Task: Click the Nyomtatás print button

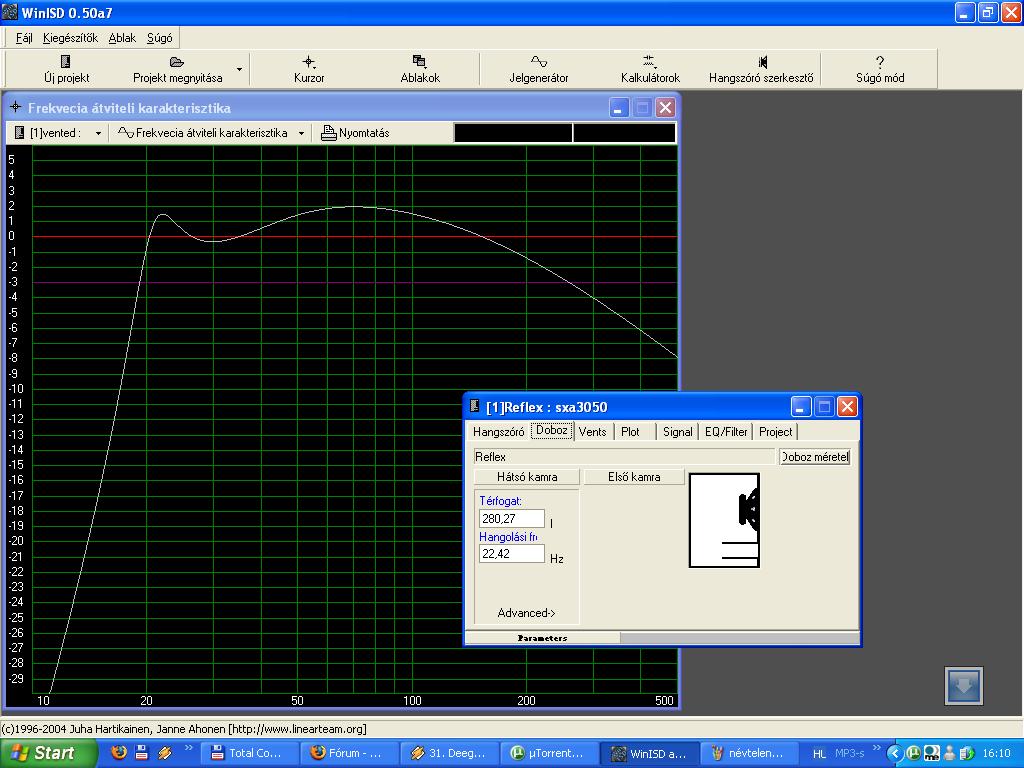Action: tap(356, 133)
